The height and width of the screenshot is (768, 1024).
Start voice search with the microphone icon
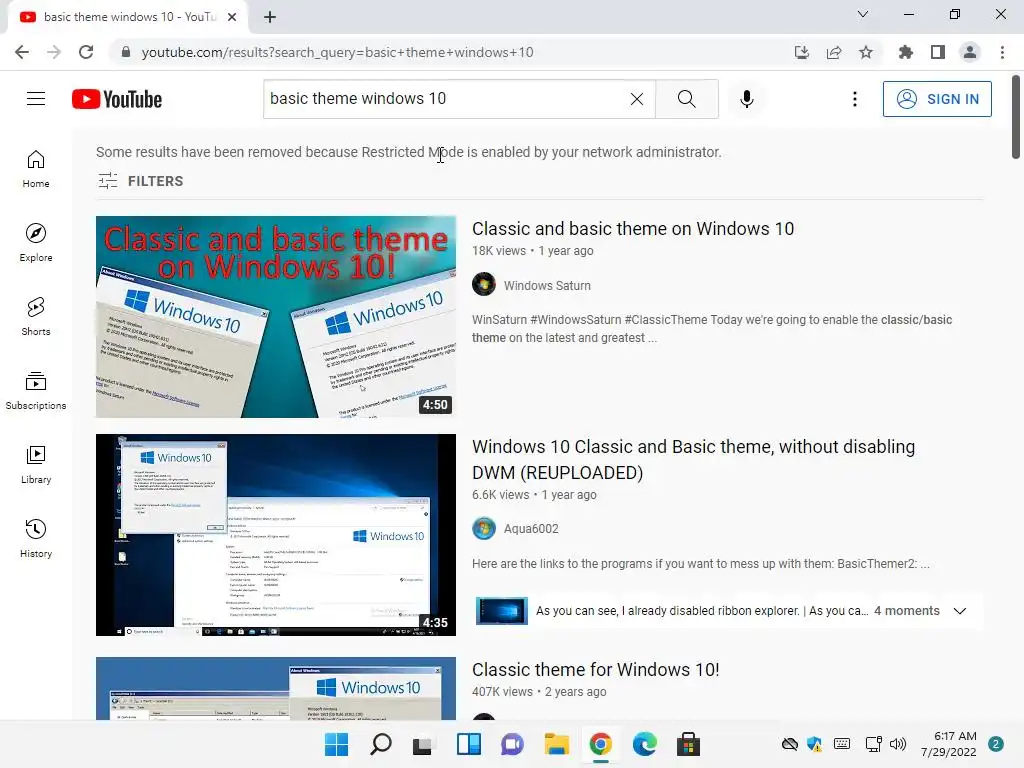click(746, 99)
